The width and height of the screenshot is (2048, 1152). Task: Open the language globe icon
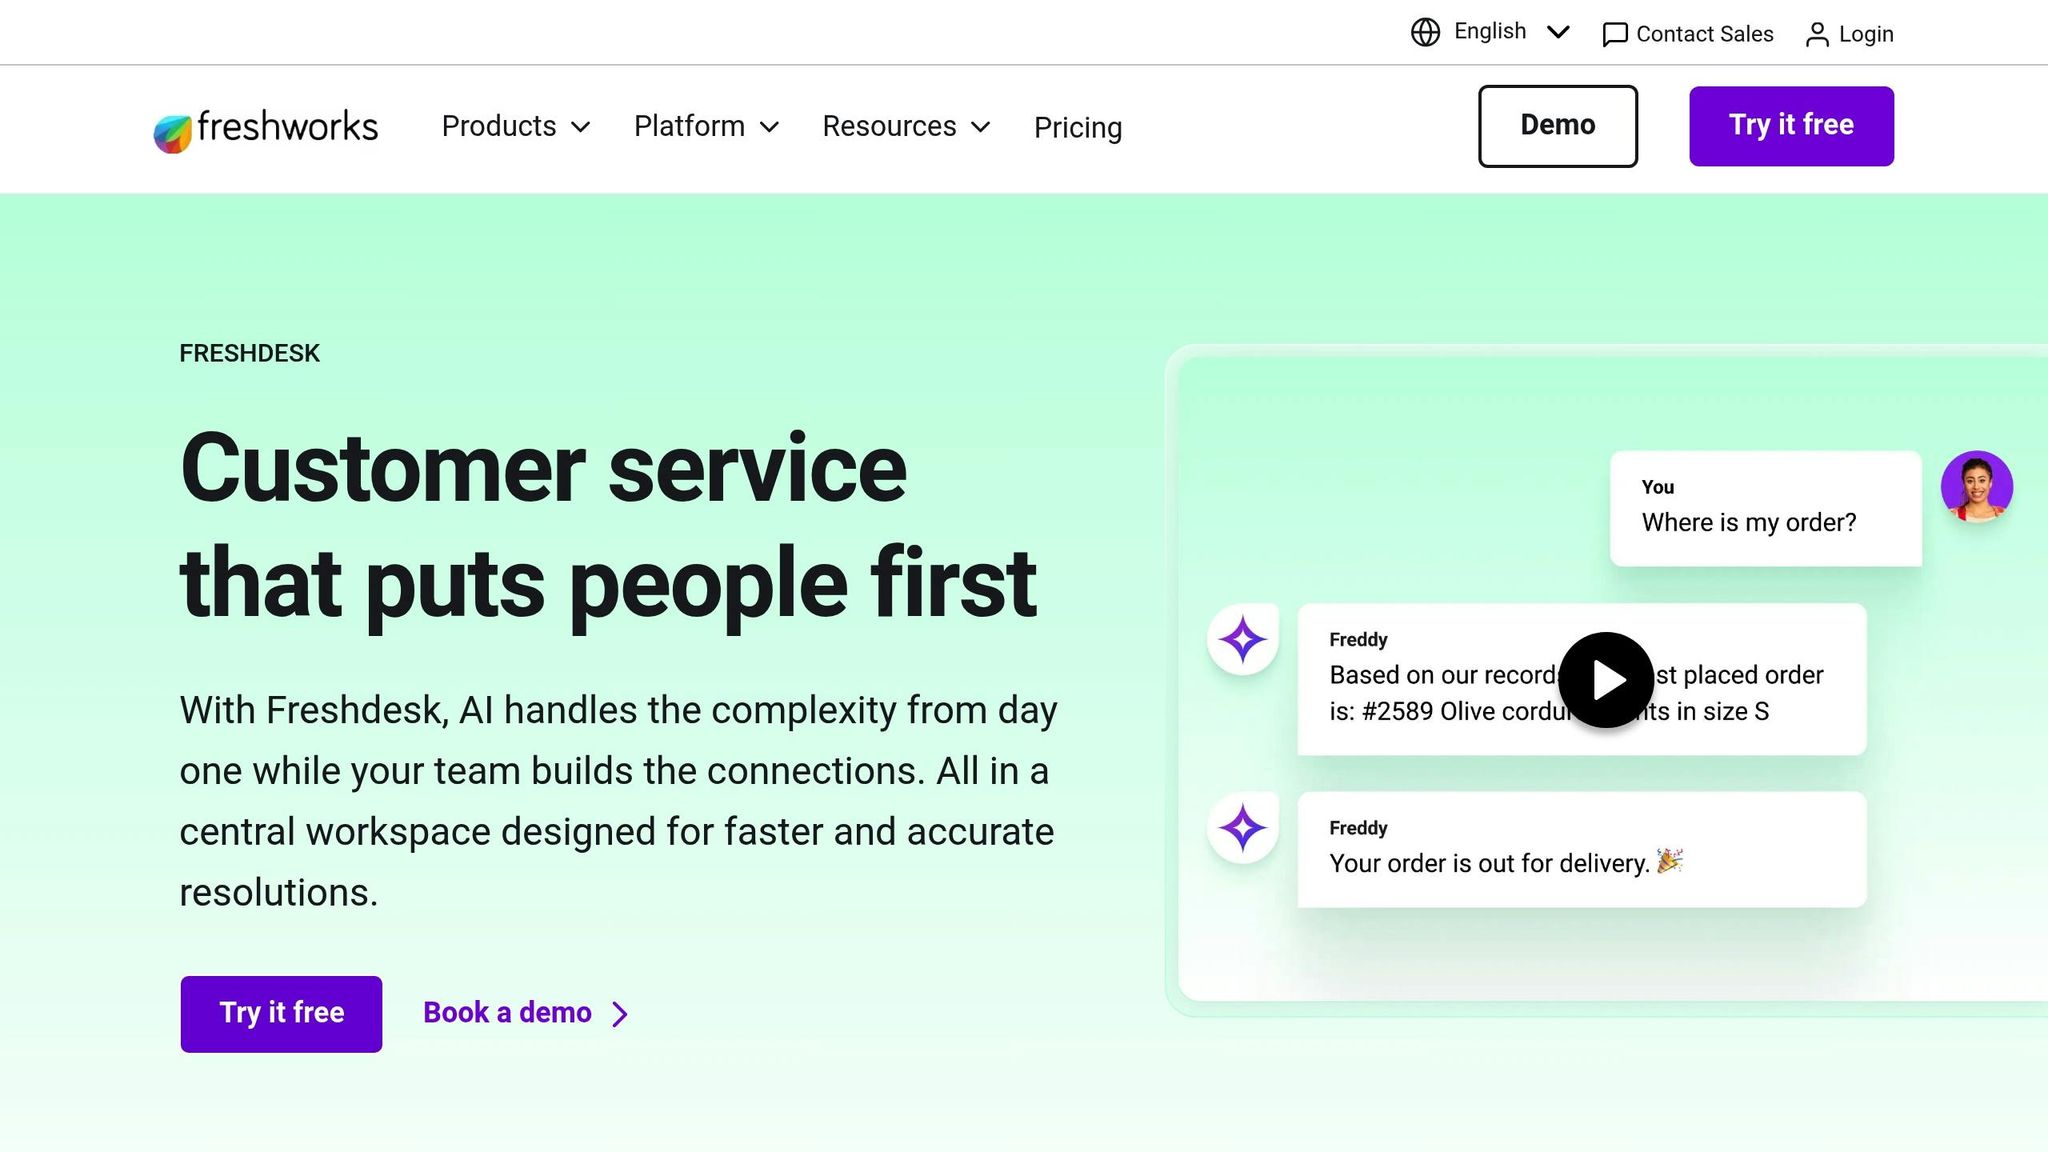1424,31
